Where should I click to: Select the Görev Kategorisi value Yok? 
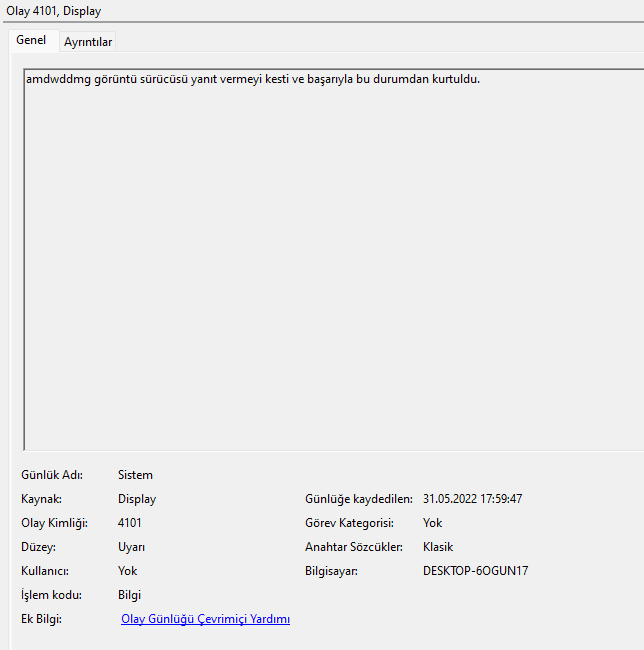432,523
